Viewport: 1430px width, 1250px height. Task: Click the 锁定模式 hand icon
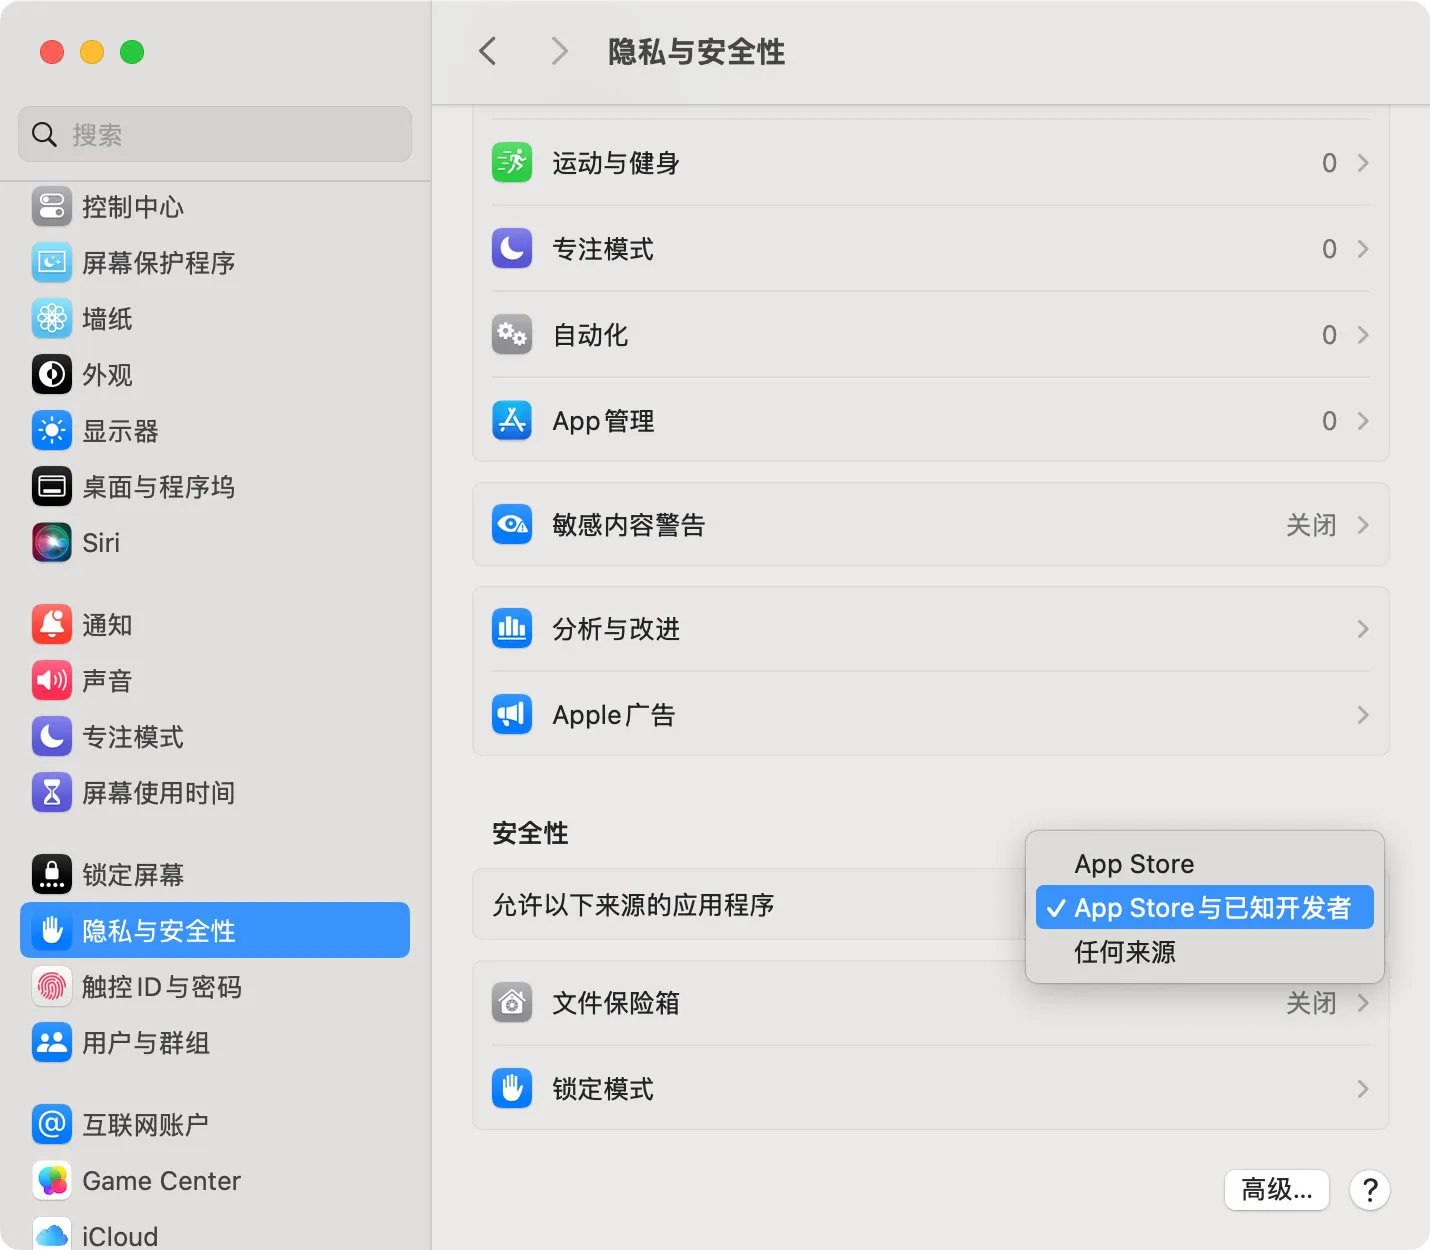click(x=511, y=1088)
